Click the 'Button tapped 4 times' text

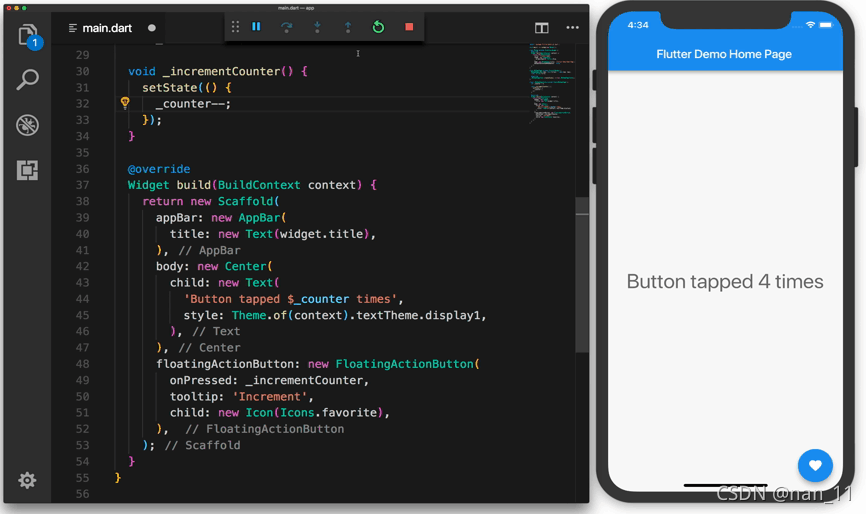tap(725, 282)
